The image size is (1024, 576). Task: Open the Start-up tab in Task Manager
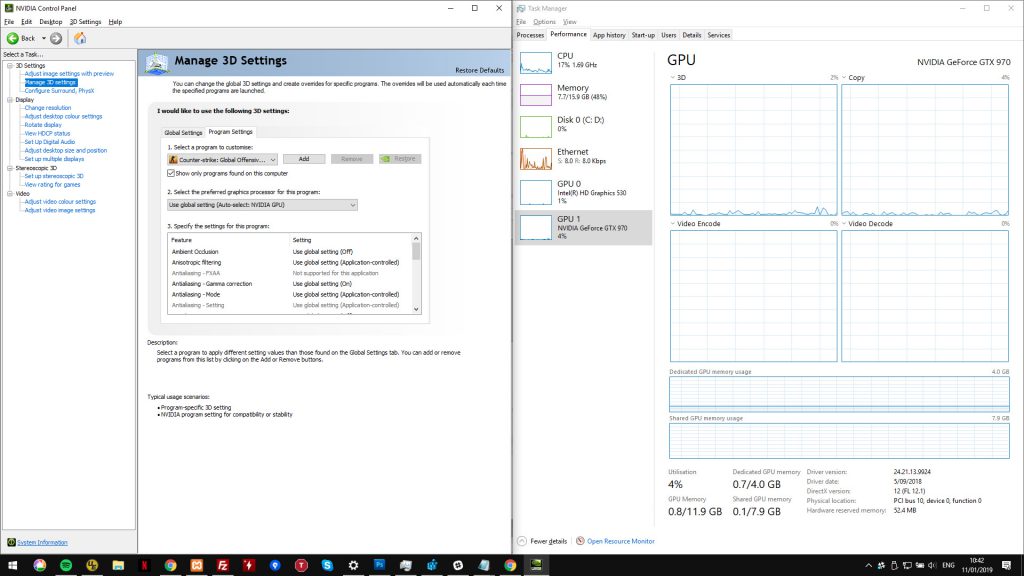pyautogui.click(x=643, y=35)
